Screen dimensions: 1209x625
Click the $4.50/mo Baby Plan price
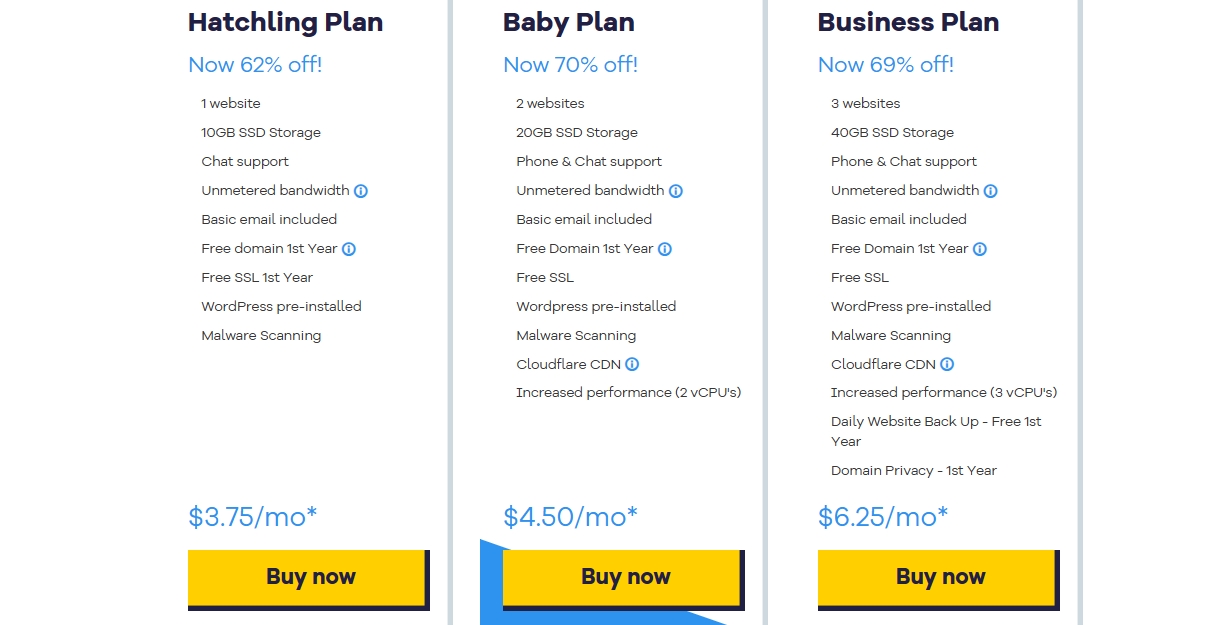tap(570, 517)
